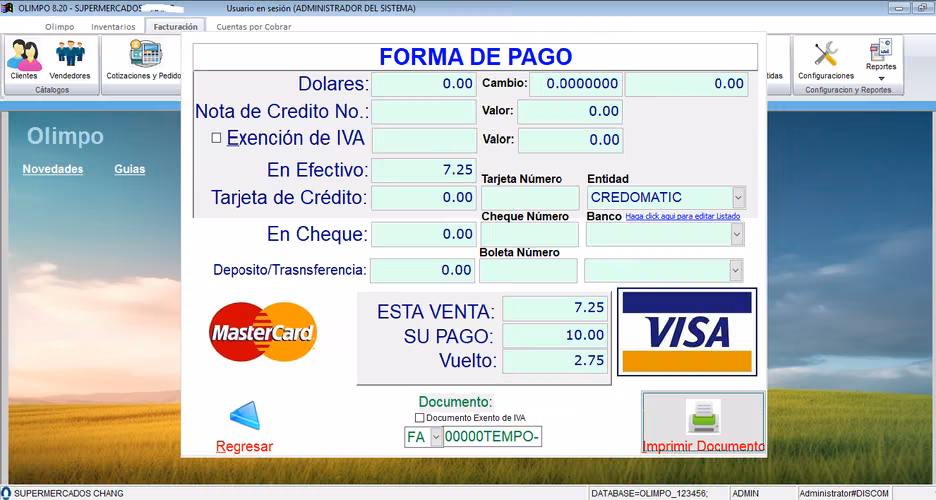
Task: Click Haga click aqui para editar Listado
Action: (x=683, y=217)
